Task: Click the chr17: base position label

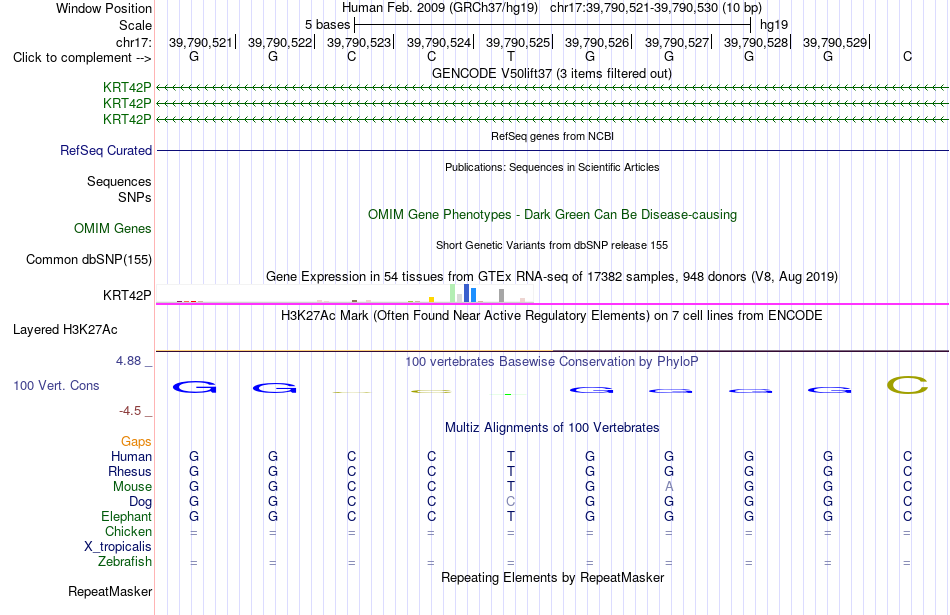Action: (133, 42)
